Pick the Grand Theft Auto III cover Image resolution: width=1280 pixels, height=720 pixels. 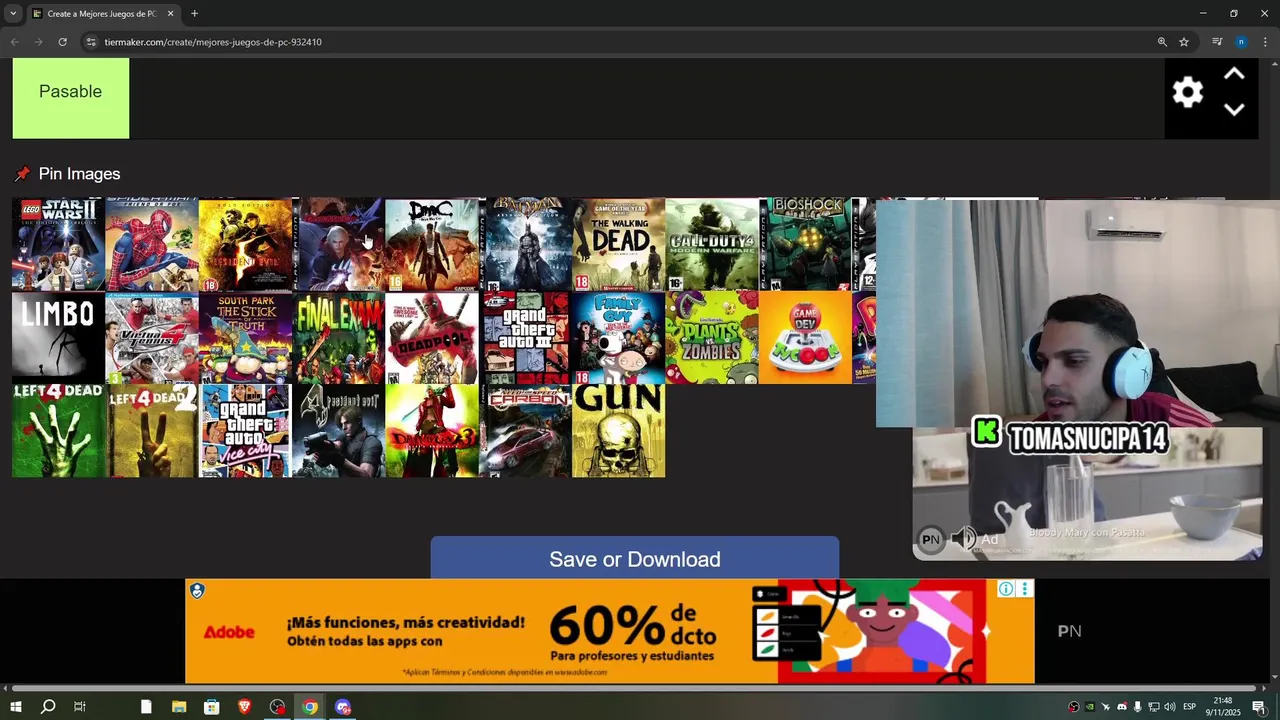[x=525, y=338]
